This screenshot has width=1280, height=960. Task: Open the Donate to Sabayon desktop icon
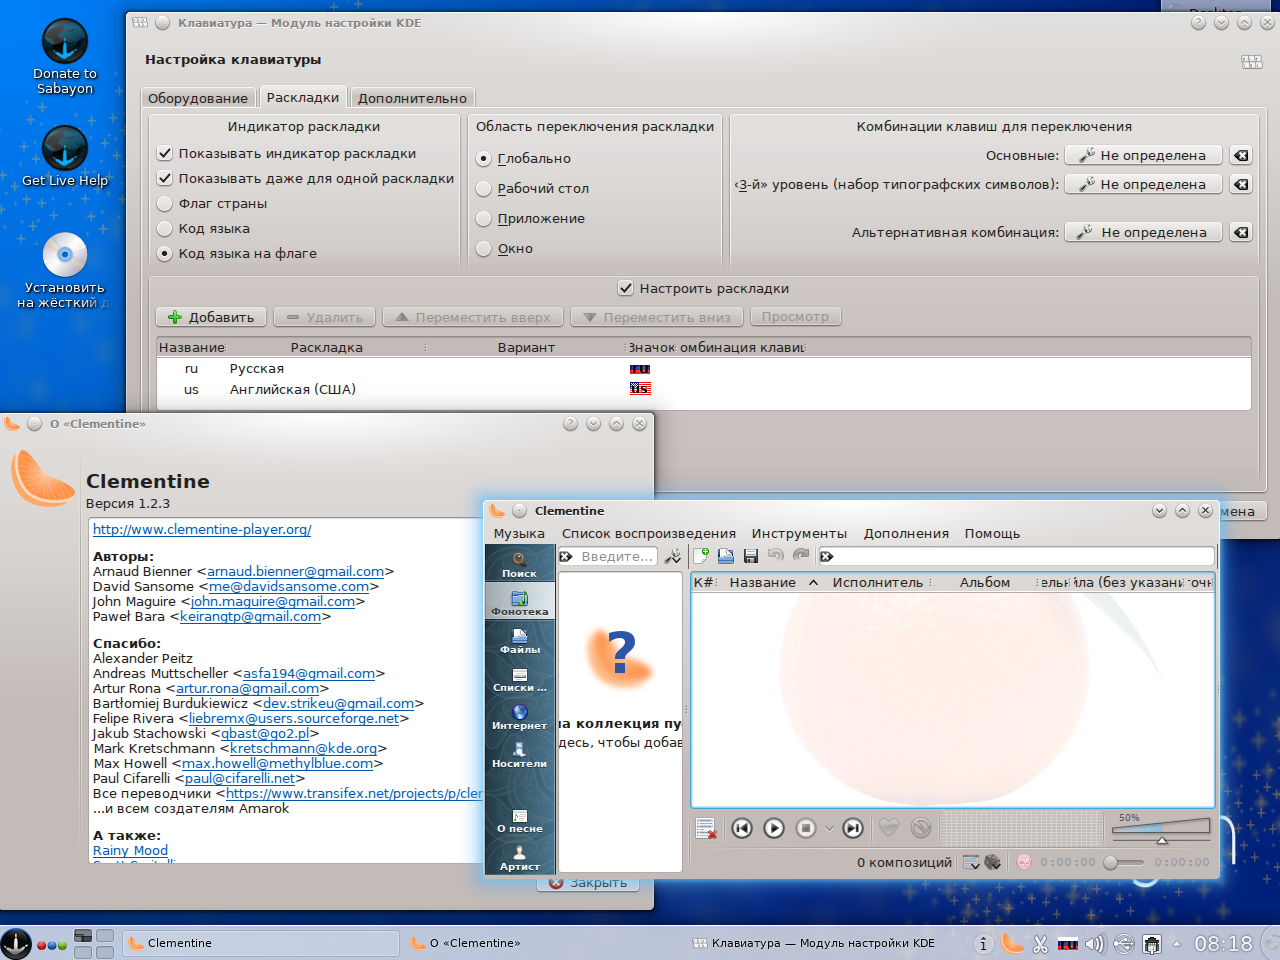tap(65, 58)
